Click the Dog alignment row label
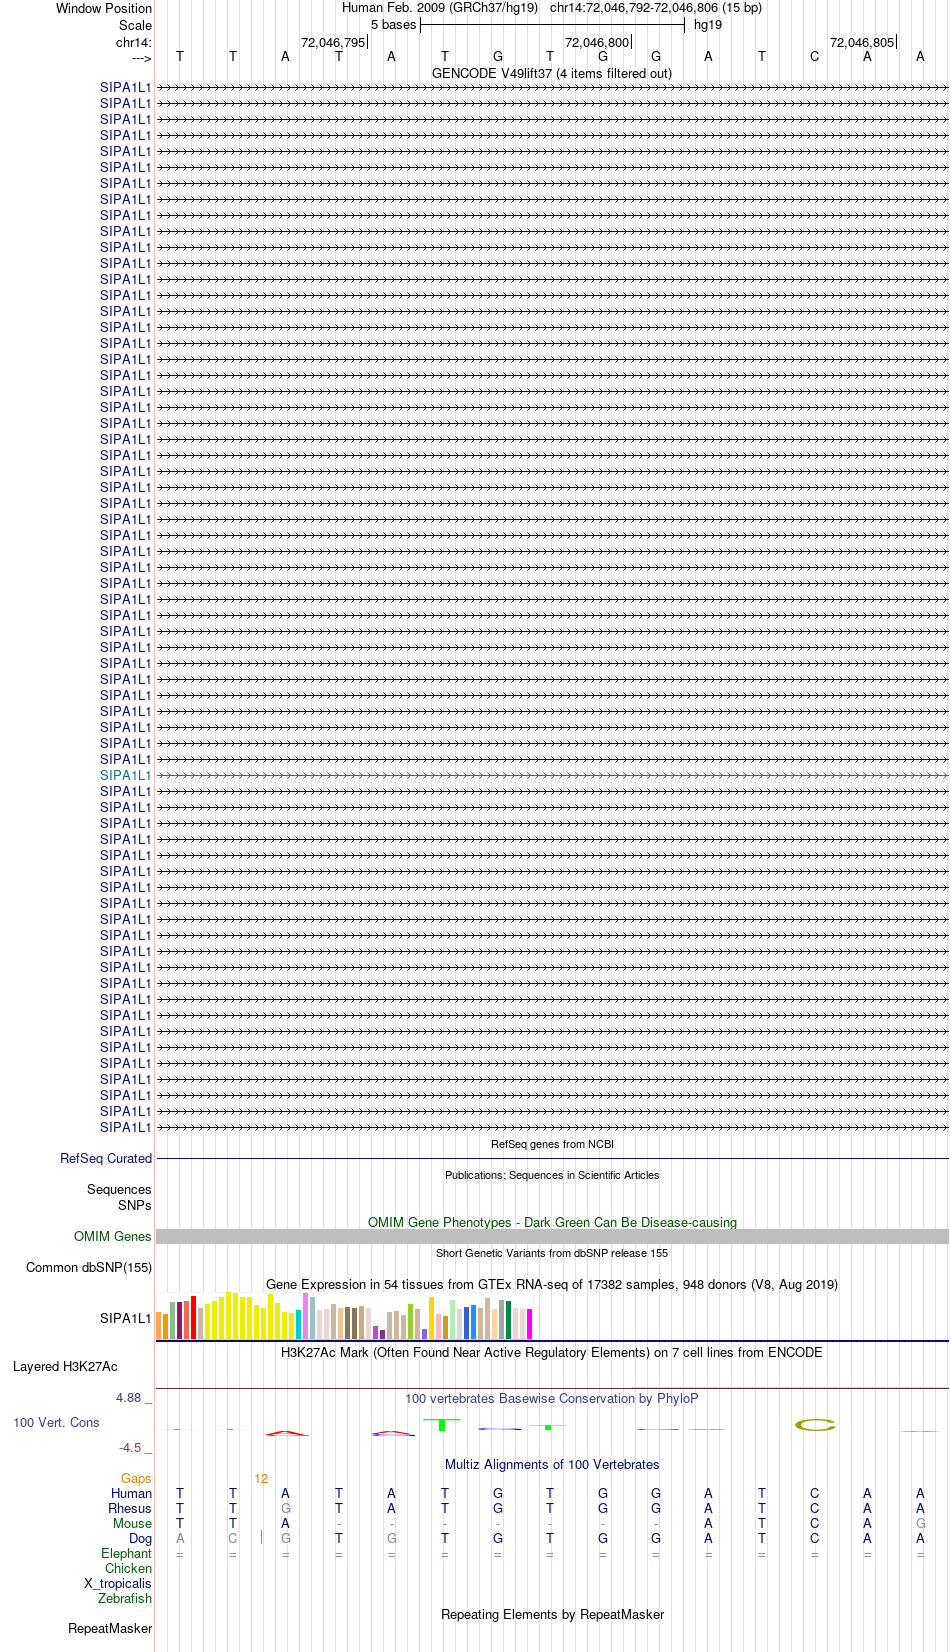This screenshot has width=950, height=1652. [x=140, y=1538]
